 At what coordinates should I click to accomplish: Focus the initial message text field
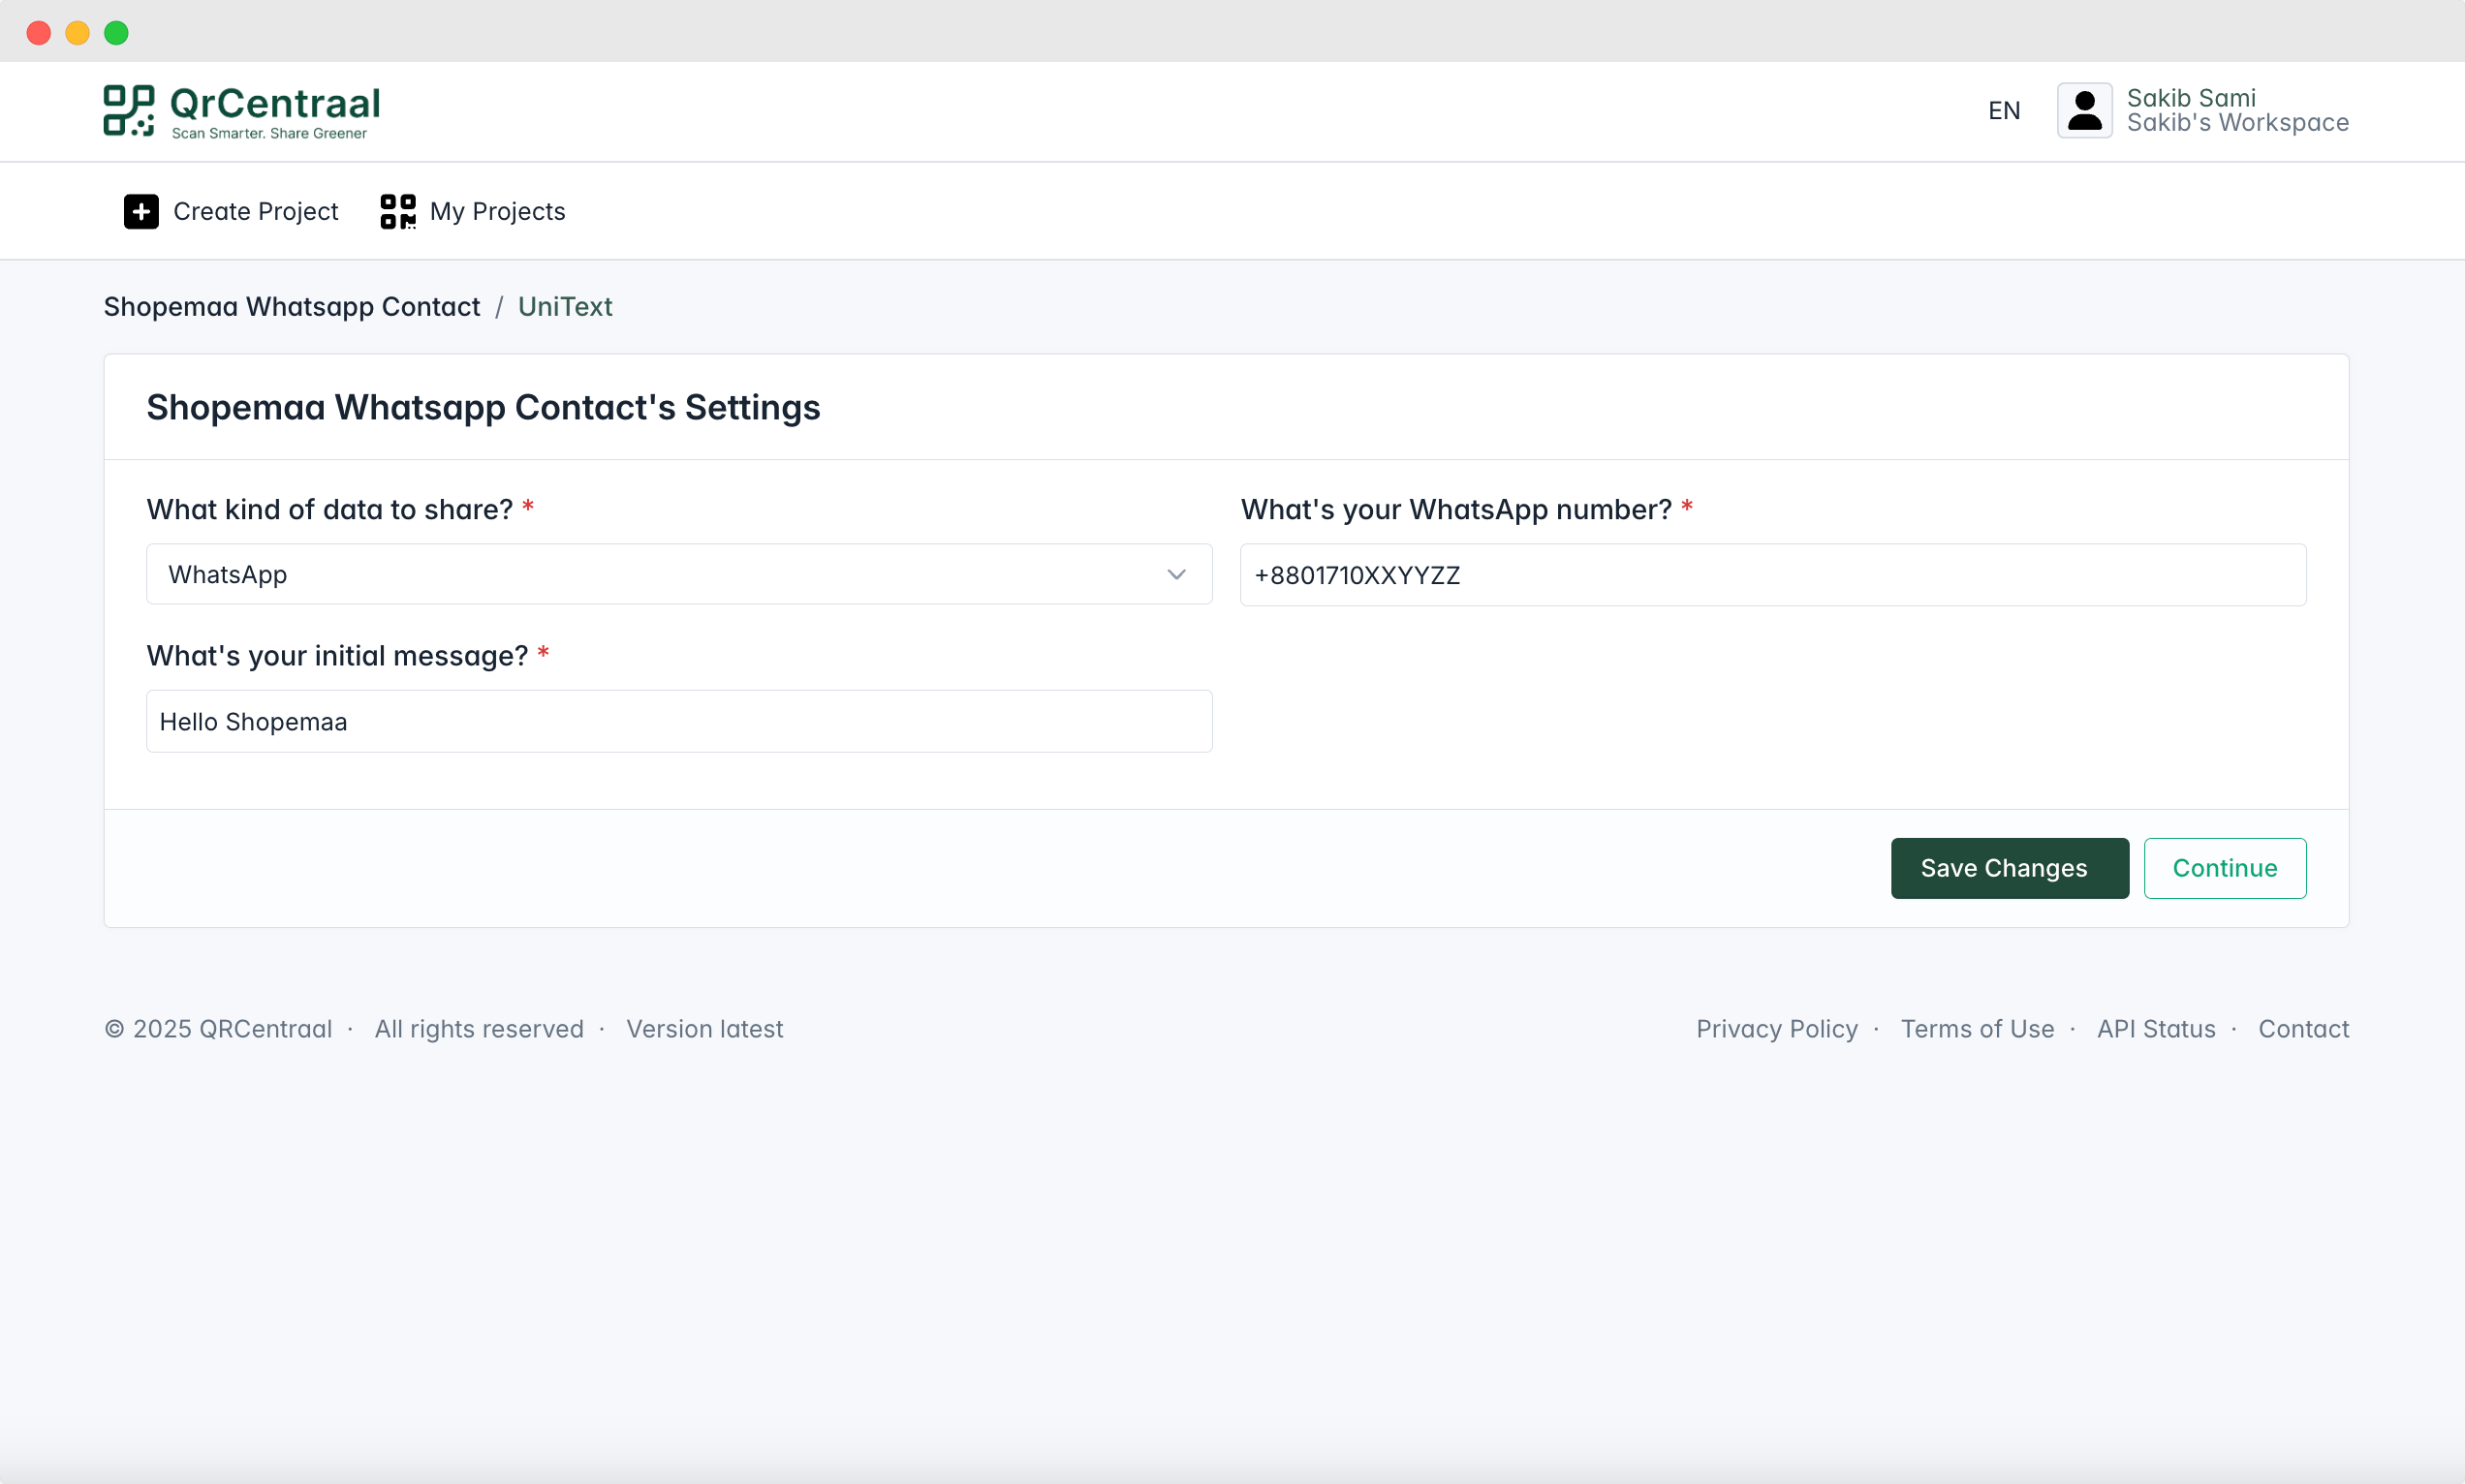678,721
